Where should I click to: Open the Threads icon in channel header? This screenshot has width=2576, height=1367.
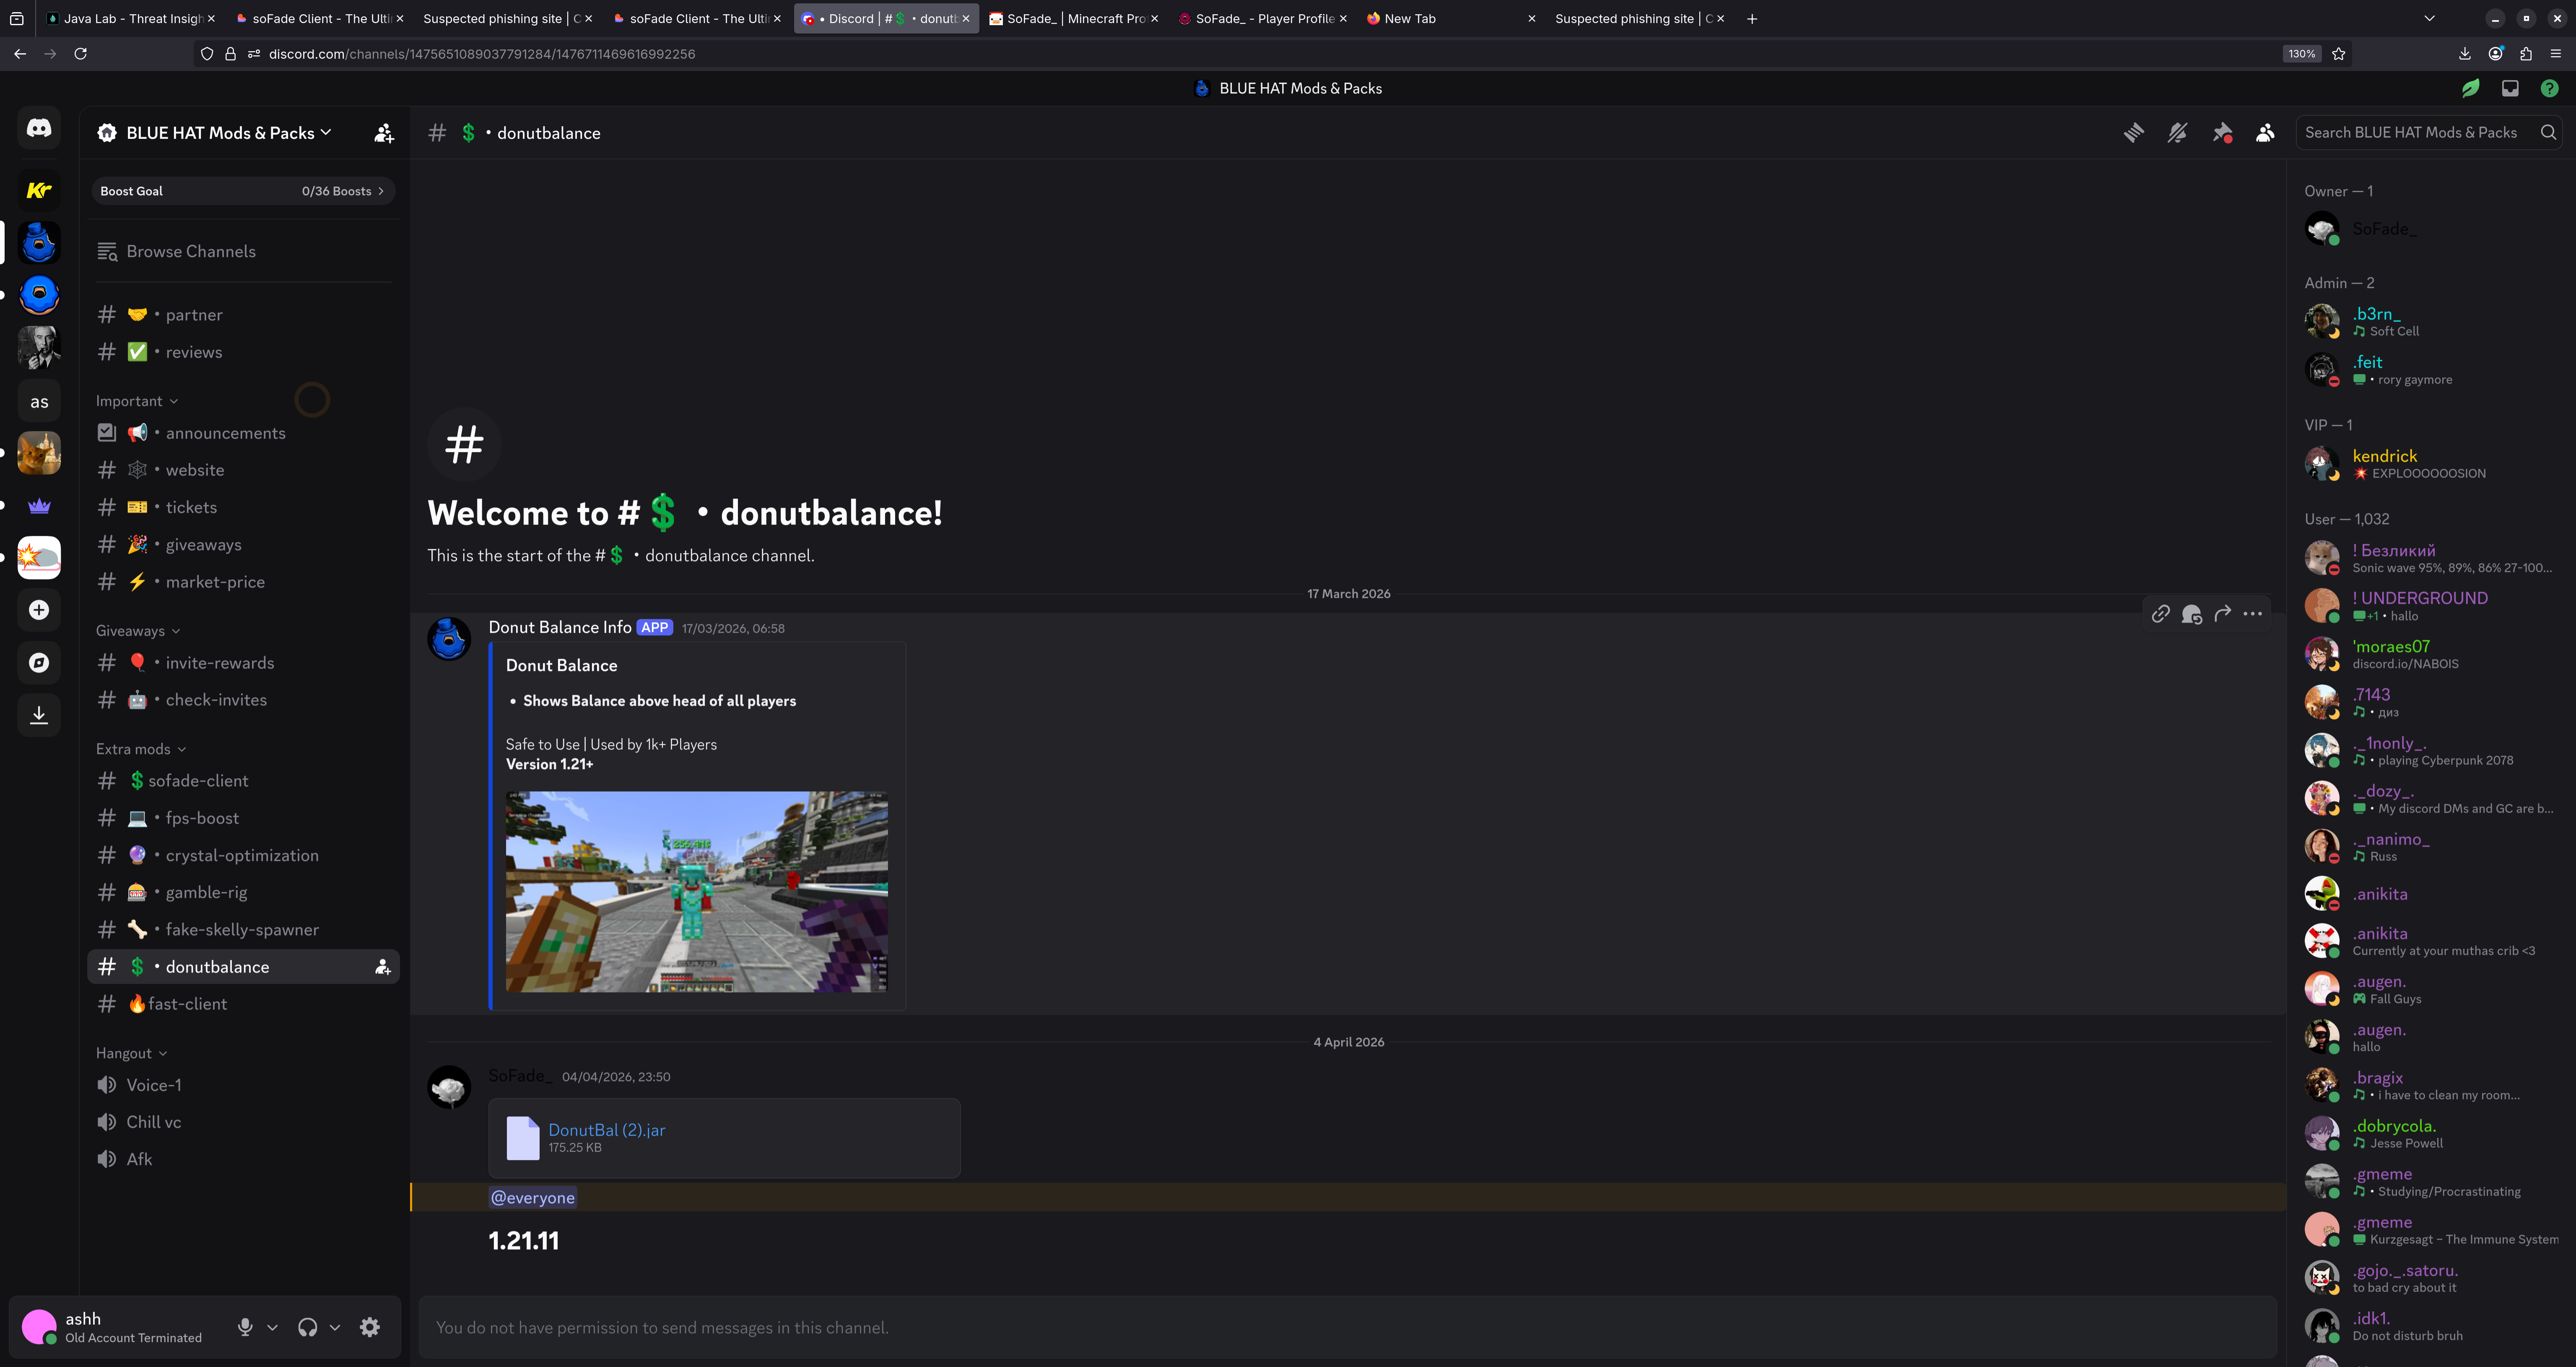click(2133, 133)
